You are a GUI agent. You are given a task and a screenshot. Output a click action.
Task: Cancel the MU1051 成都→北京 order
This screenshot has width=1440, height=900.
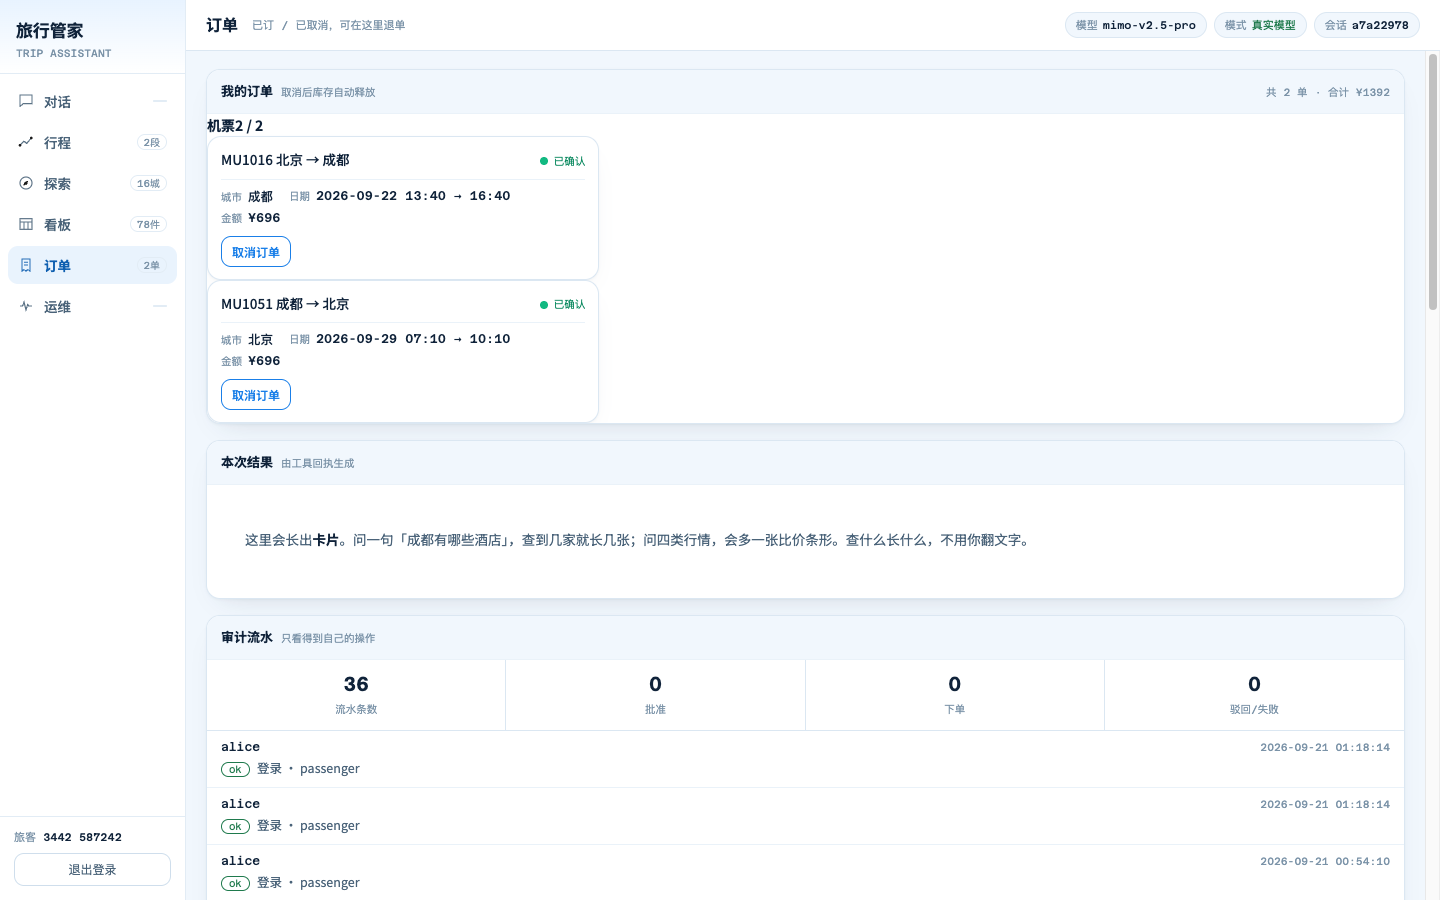pos(256,395)
